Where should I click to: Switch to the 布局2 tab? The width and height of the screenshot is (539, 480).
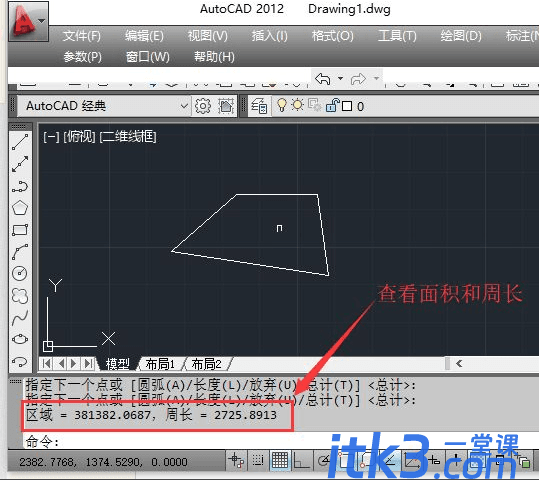207,364
